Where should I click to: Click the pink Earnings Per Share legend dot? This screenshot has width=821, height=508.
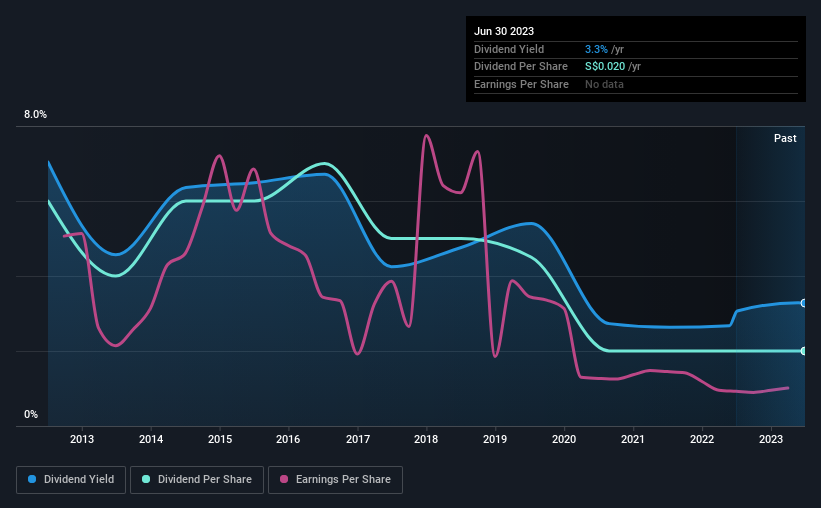[284, 479]
